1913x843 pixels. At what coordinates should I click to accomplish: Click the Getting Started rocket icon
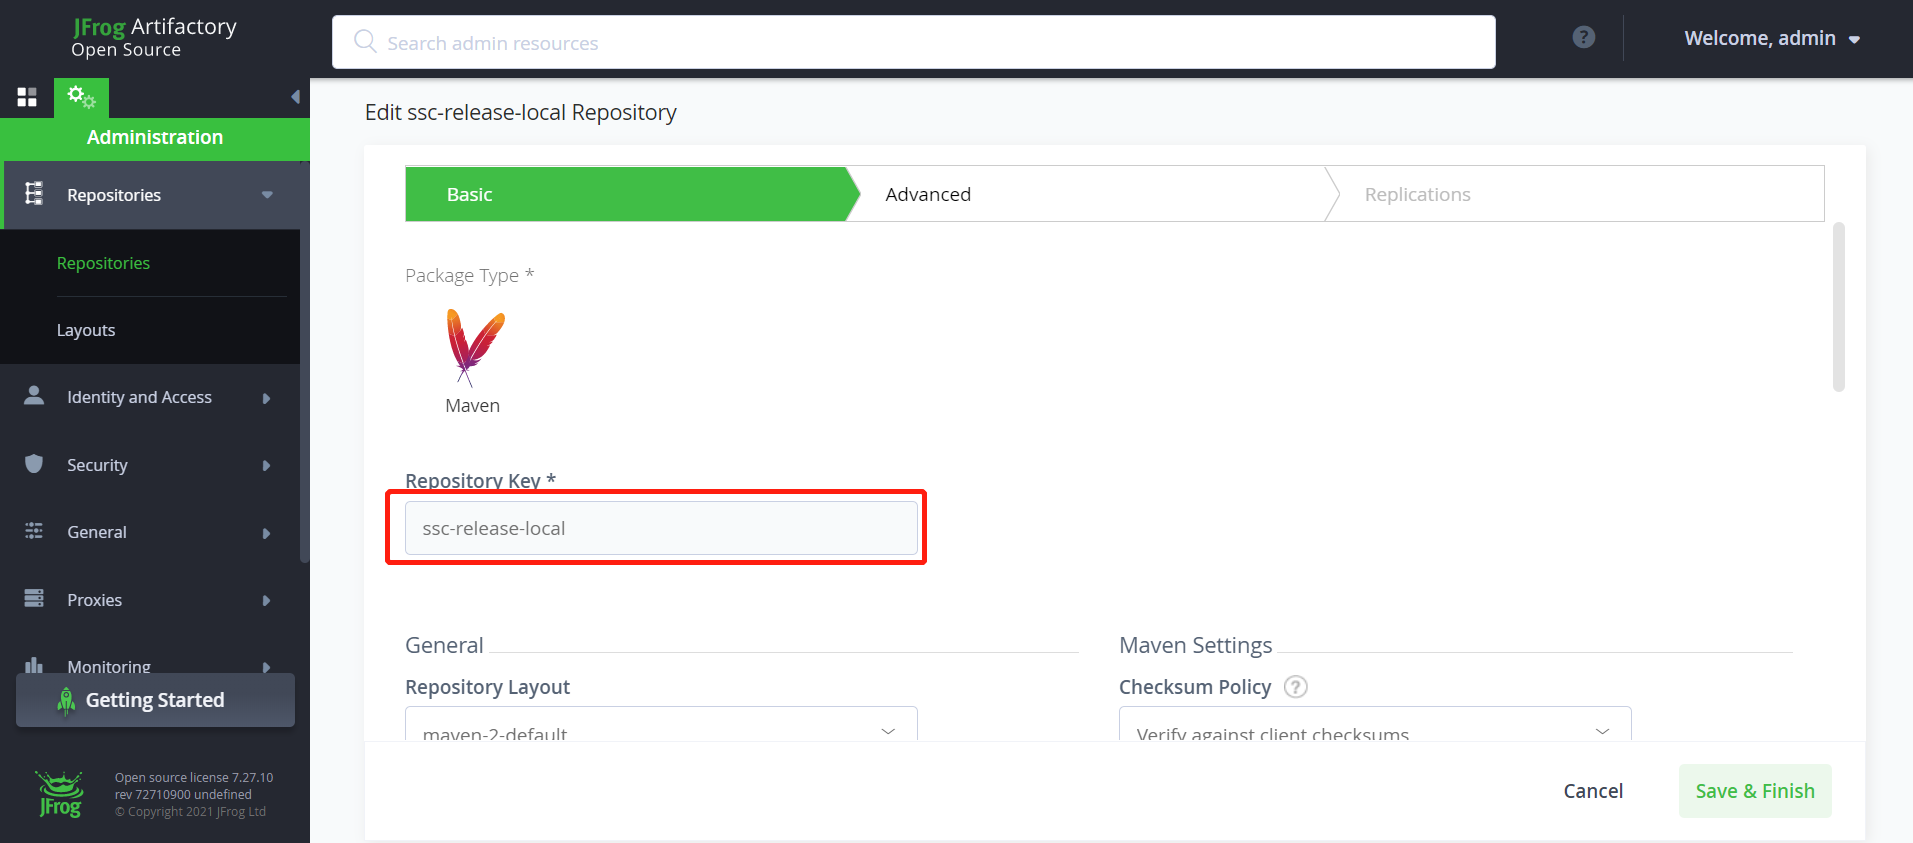pos(66,701)
